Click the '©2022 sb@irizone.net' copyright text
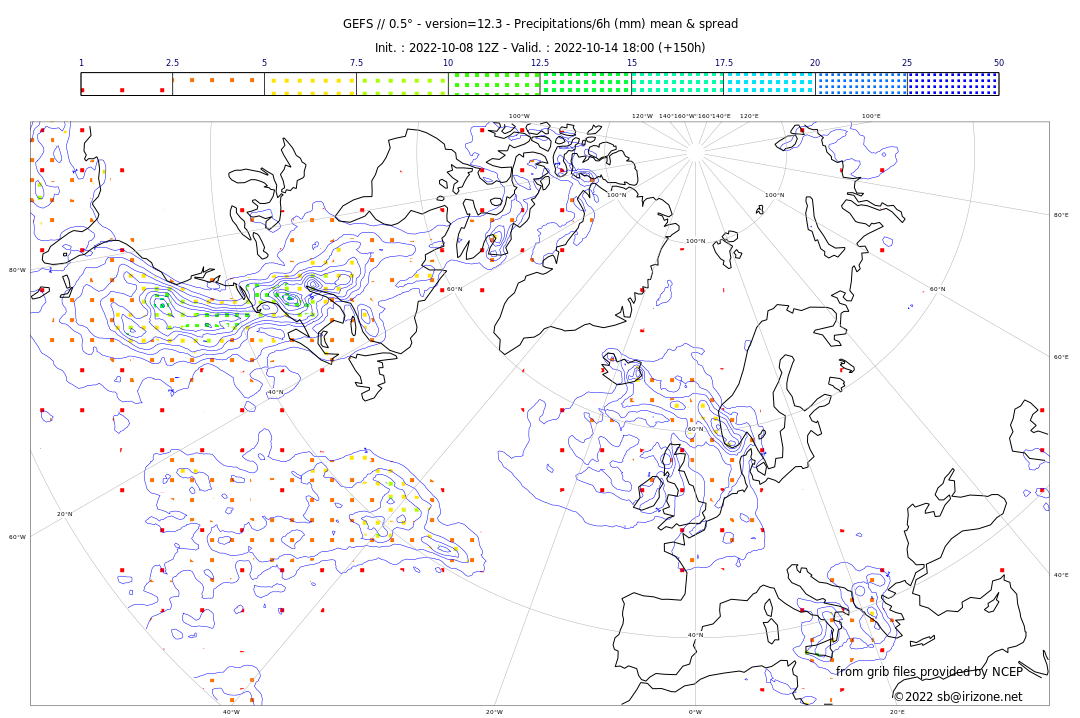 click(x=958, y=697)
